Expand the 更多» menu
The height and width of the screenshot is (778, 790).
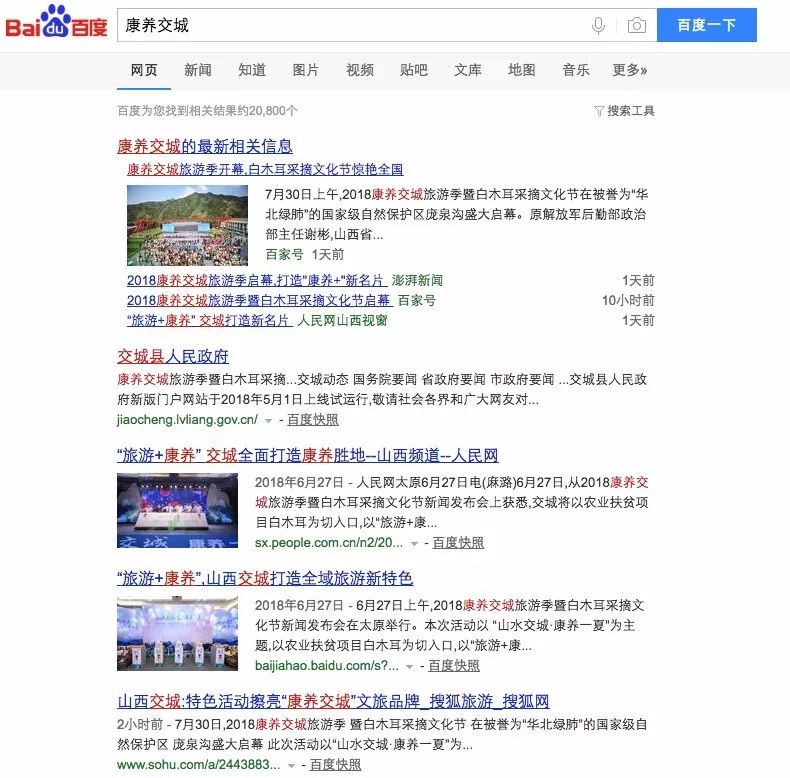point(629,70)
